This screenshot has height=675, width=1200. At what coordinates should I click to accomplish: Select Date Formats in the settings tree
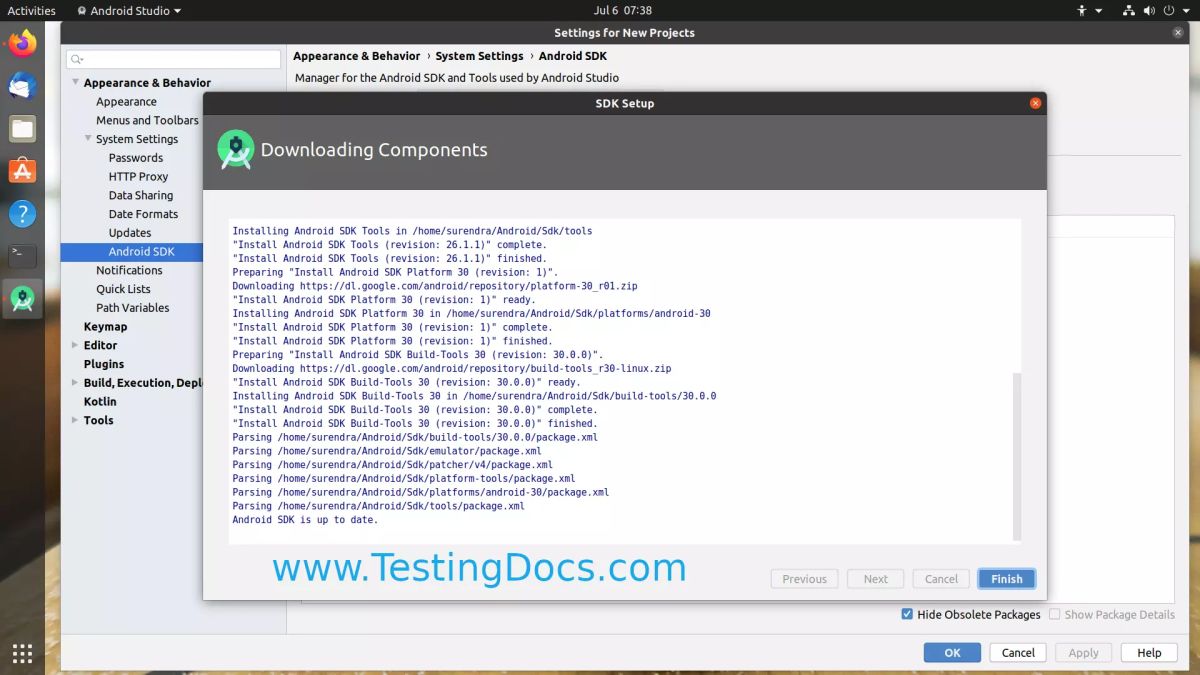[143, 214]
